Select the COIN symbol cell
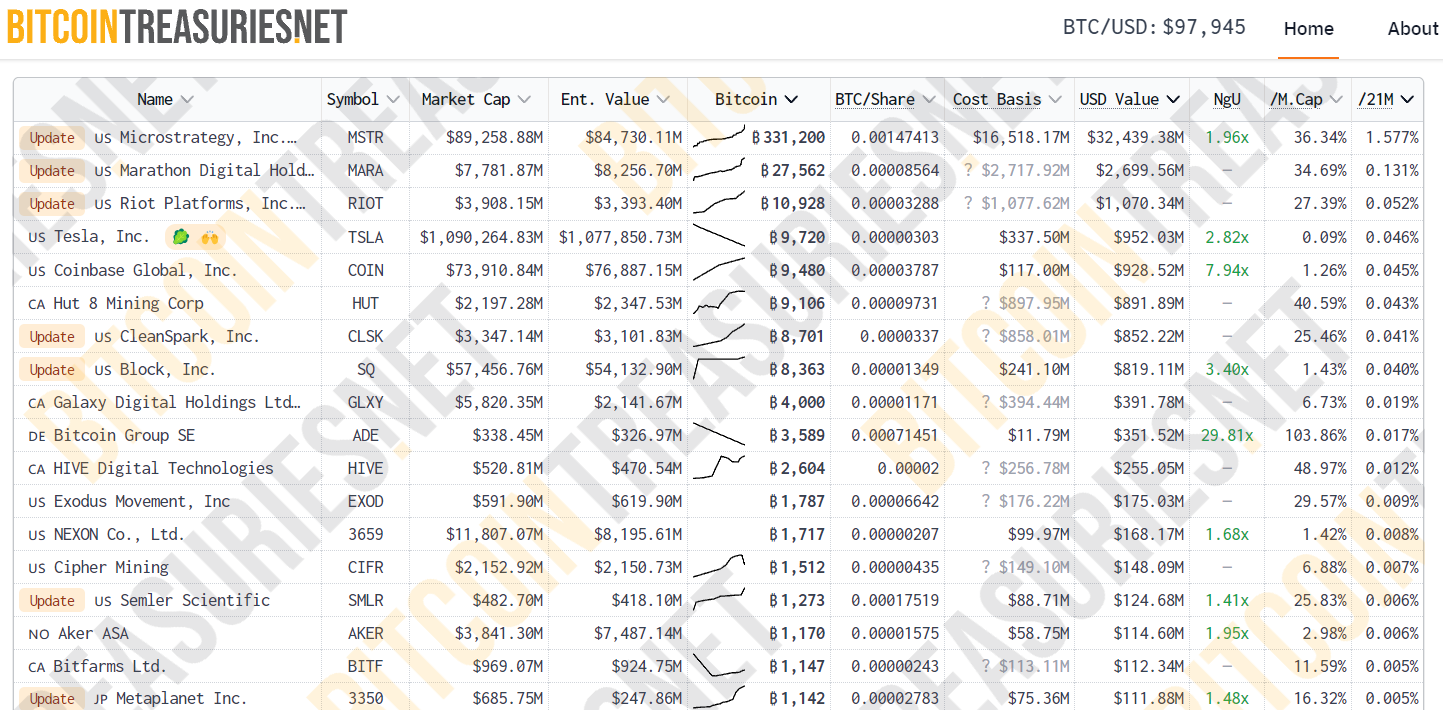 click(365, 270)
